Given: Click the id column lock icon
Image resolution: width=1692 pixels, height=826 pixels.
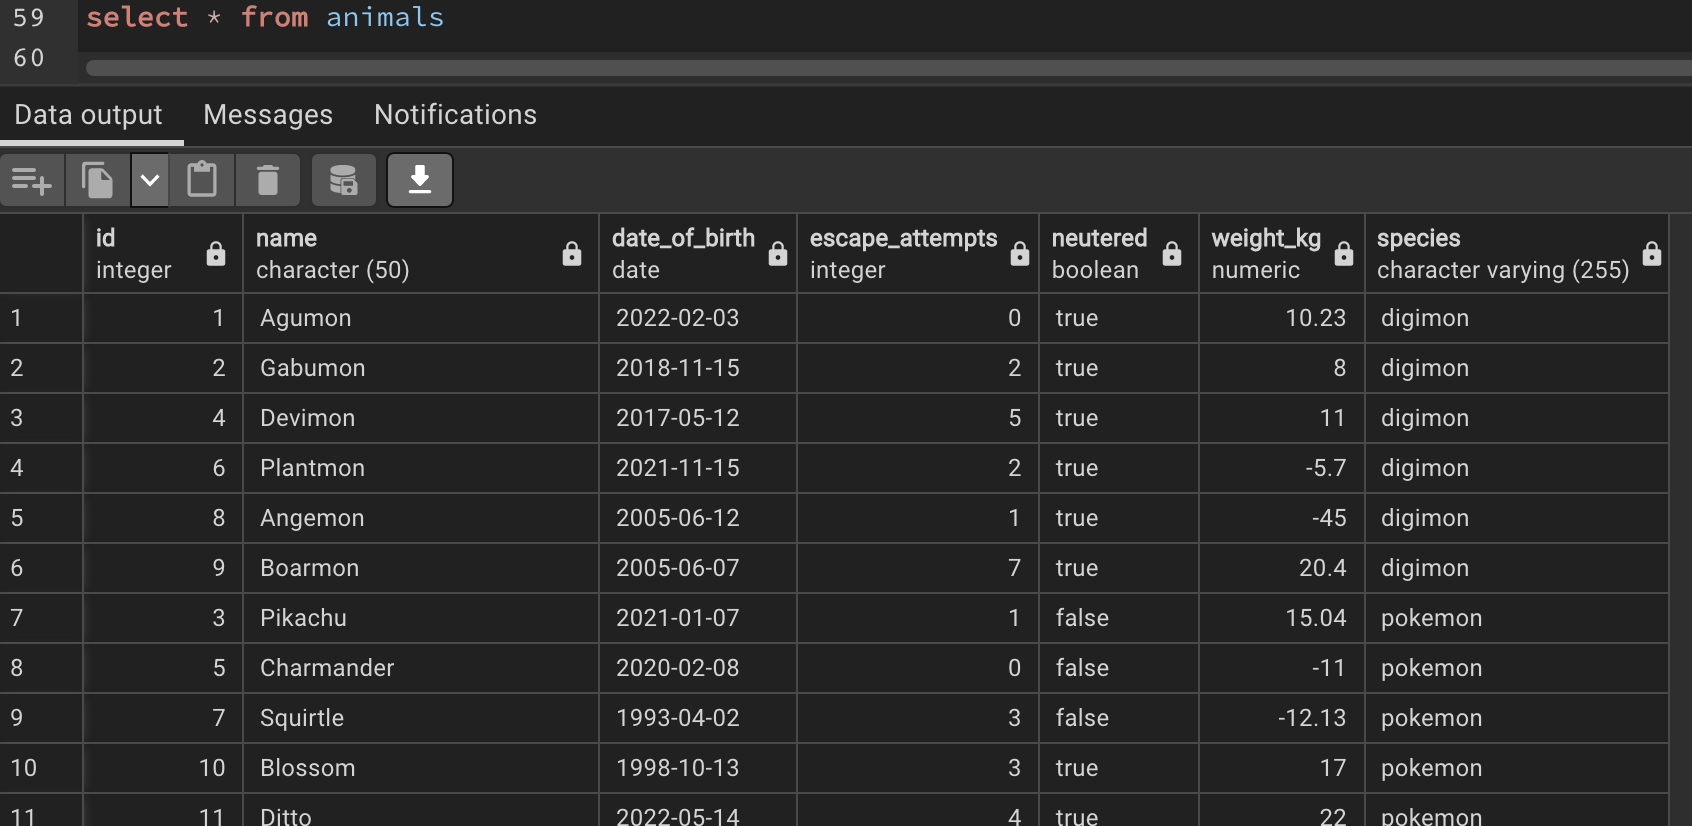Looking at the screenshot, I should pyautogui.click(x=215, y=254).
